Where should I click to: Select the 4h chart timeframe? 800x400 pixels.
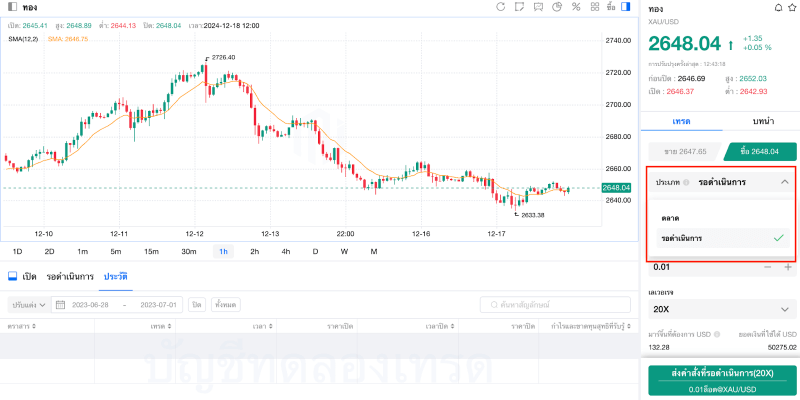tap(286, 251)
